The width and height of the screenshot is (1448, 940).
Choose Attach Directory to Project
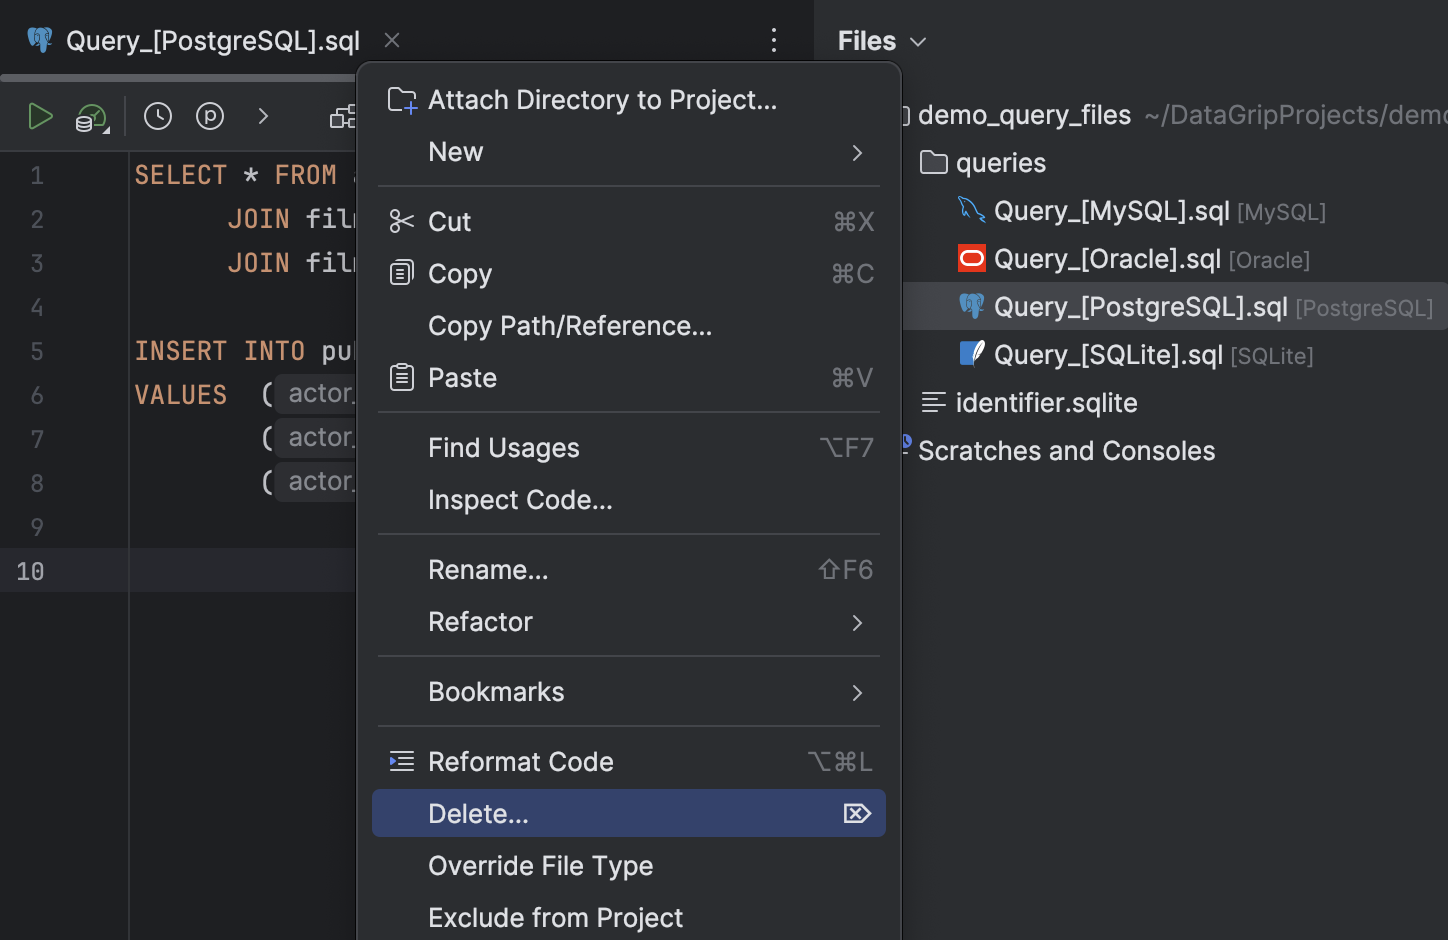click(629, 100)
